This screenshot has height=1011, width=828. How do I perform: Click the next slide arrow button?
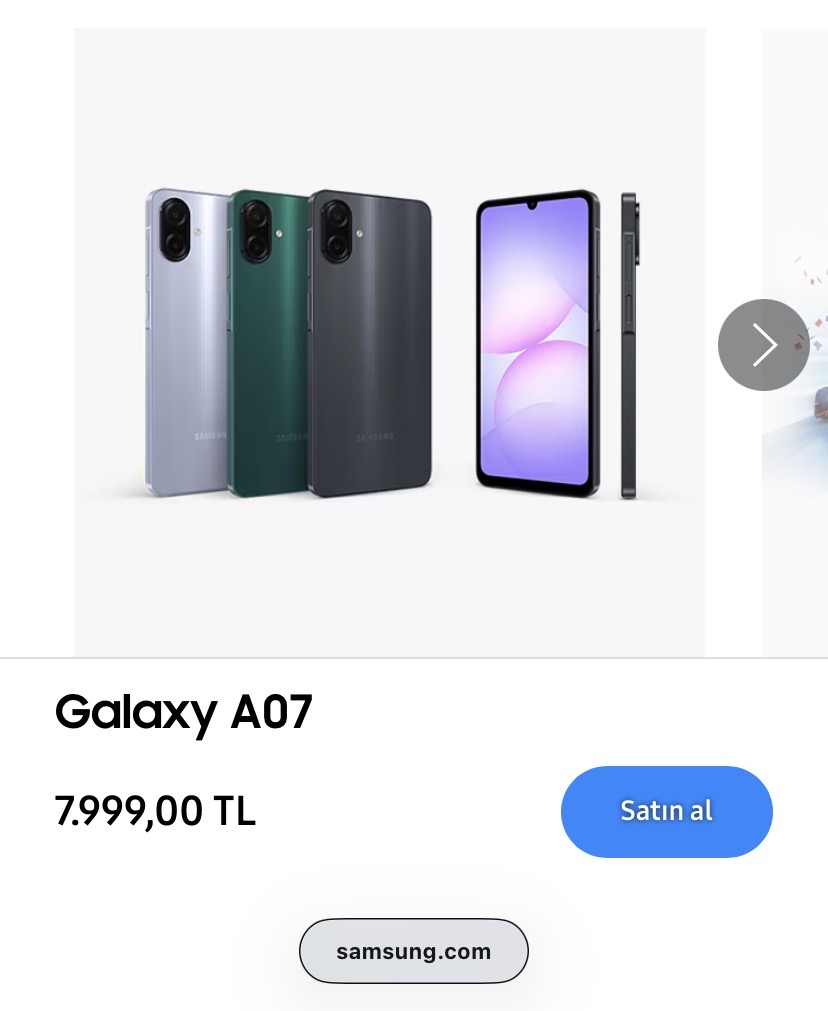(764, 345)
